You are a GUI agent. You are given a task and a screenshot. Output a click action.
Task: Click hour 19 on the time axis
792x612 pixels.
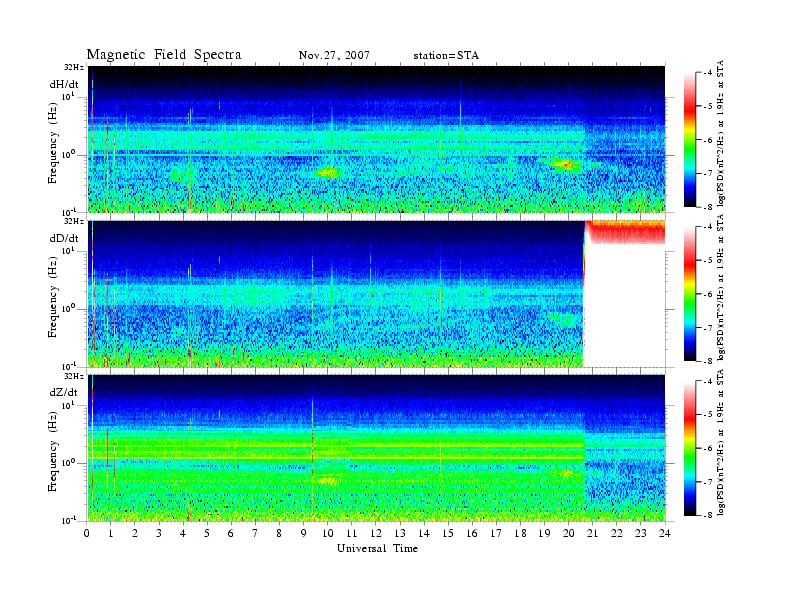coord(544,533)
